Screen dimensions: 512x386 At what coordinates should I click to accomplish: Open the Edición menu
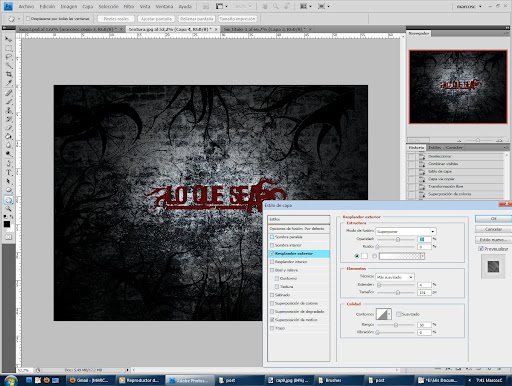pos(47,6)
